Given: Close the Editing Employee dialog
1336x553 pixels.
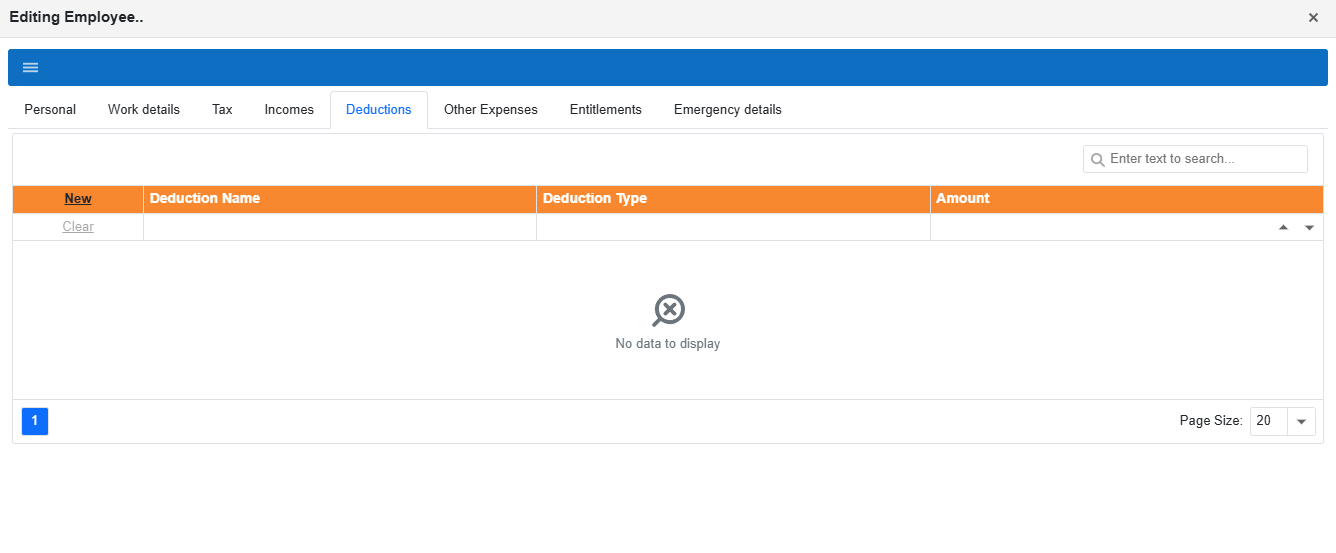Looking at the screenshot, I should click(1313, 18).
